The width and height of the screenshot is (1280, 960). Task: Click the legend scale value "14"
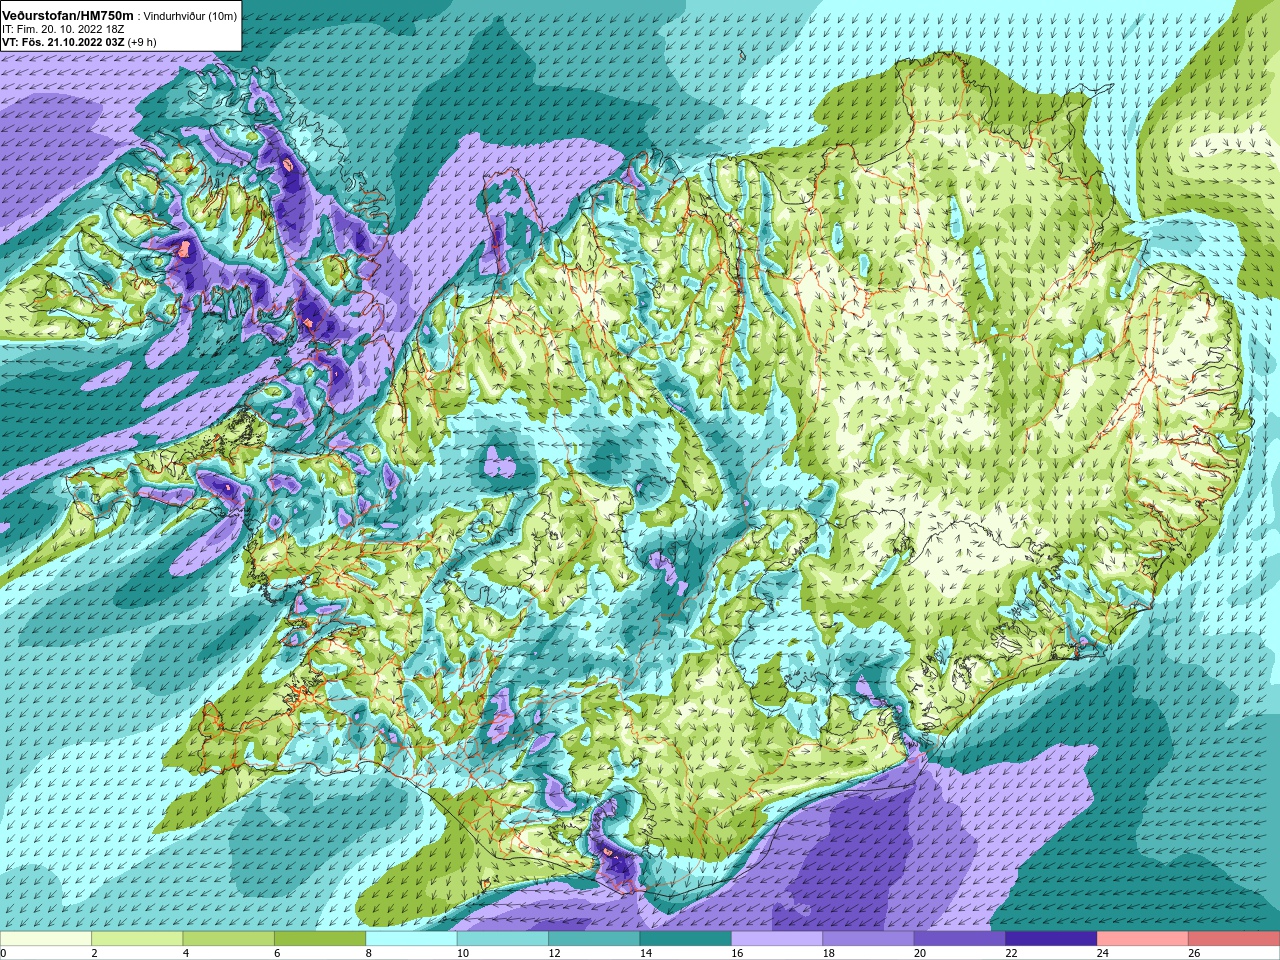(x=646, y=953)
